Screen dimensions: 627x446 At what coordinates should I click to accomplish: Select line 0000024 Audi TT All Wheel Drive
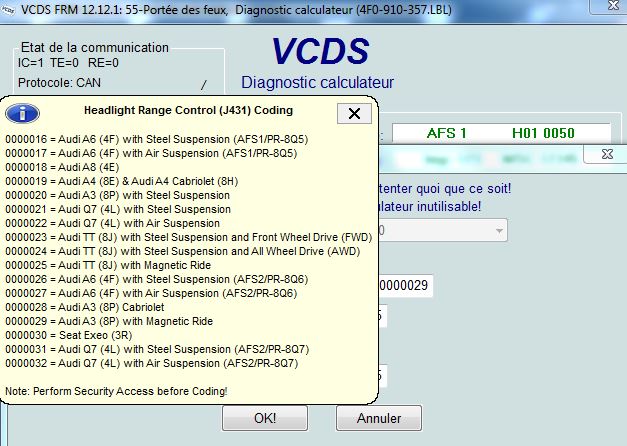[x=183, y=251]
